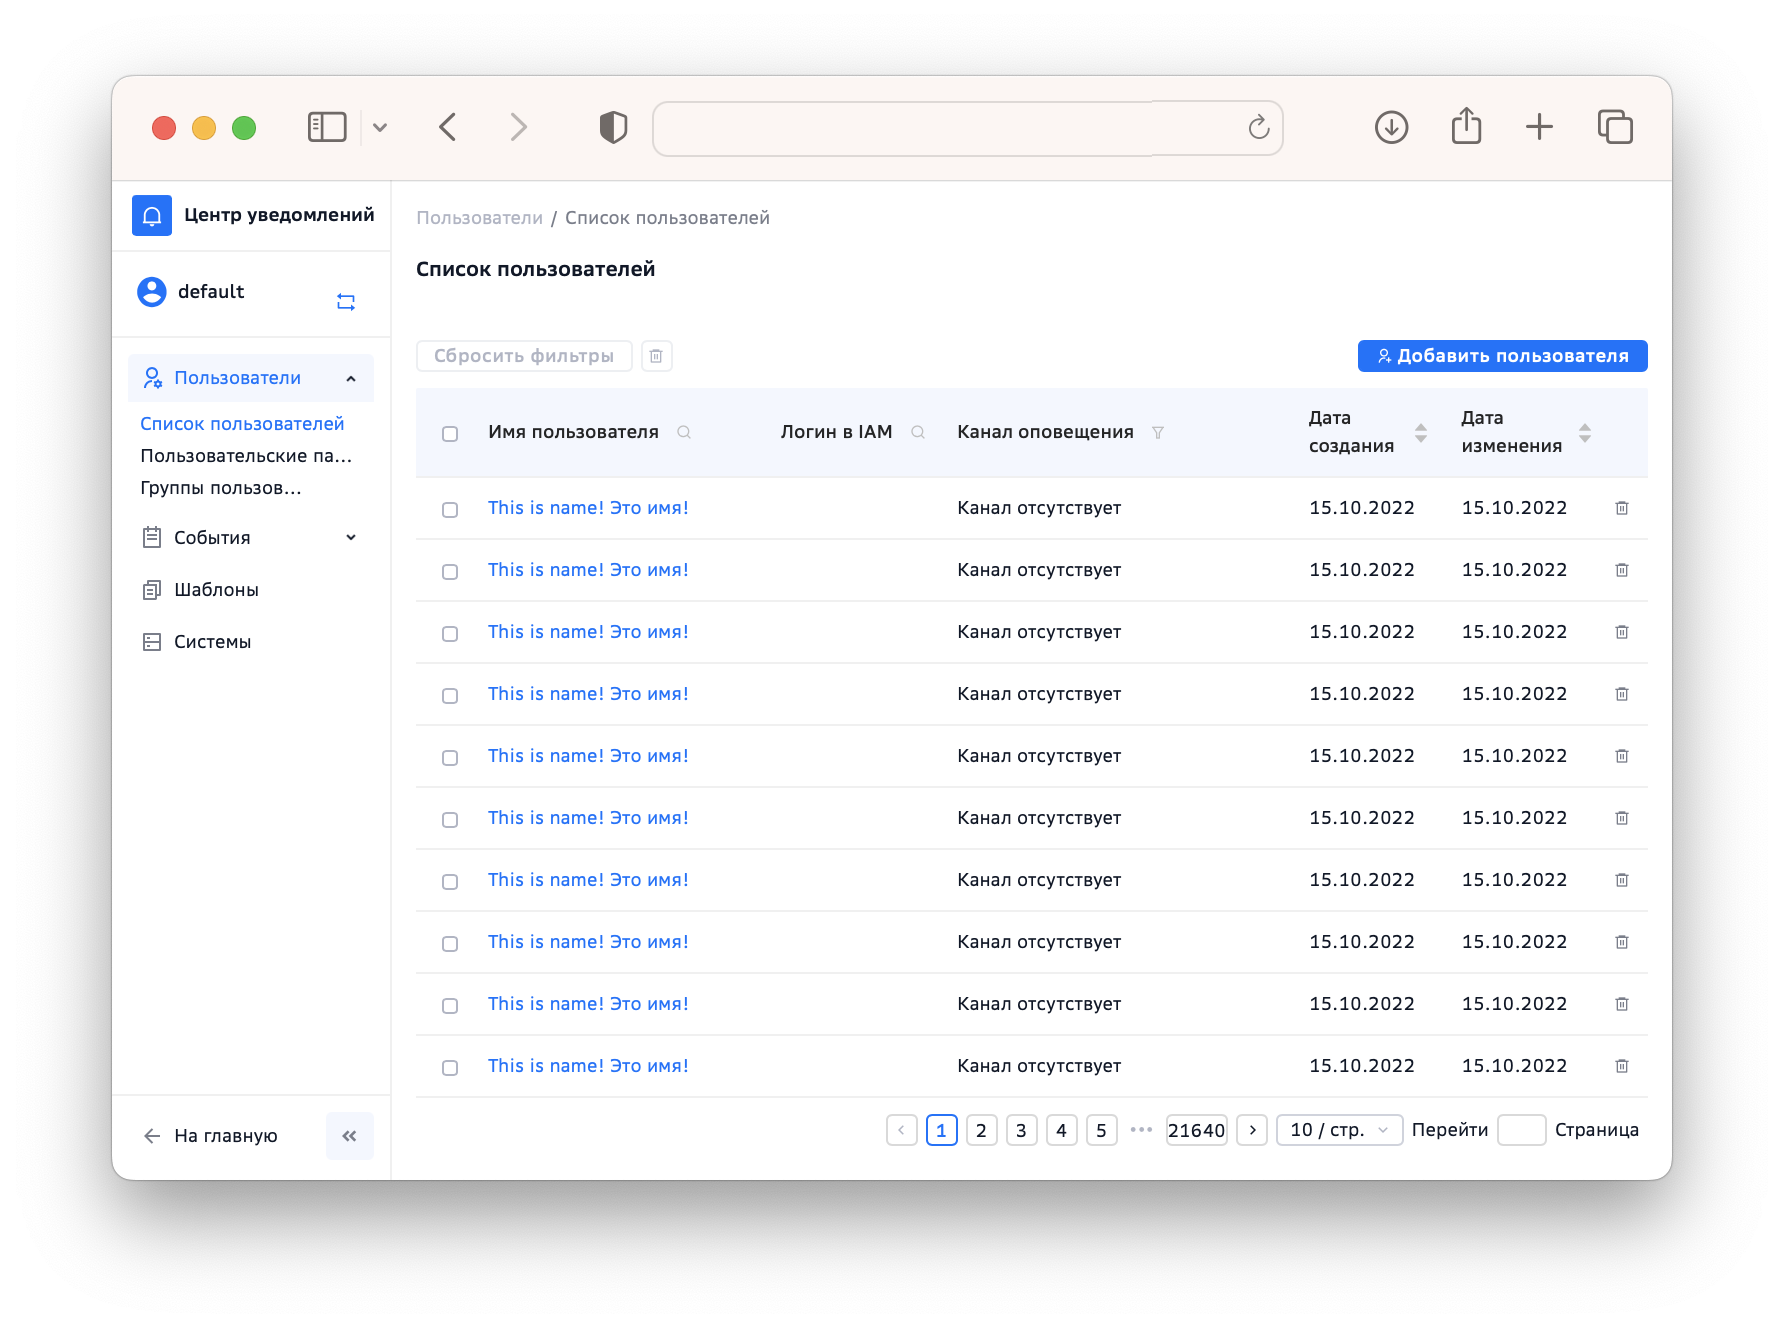
Task: Collapse the sidebar with double-chevron button
Action: click(350, 1136)
